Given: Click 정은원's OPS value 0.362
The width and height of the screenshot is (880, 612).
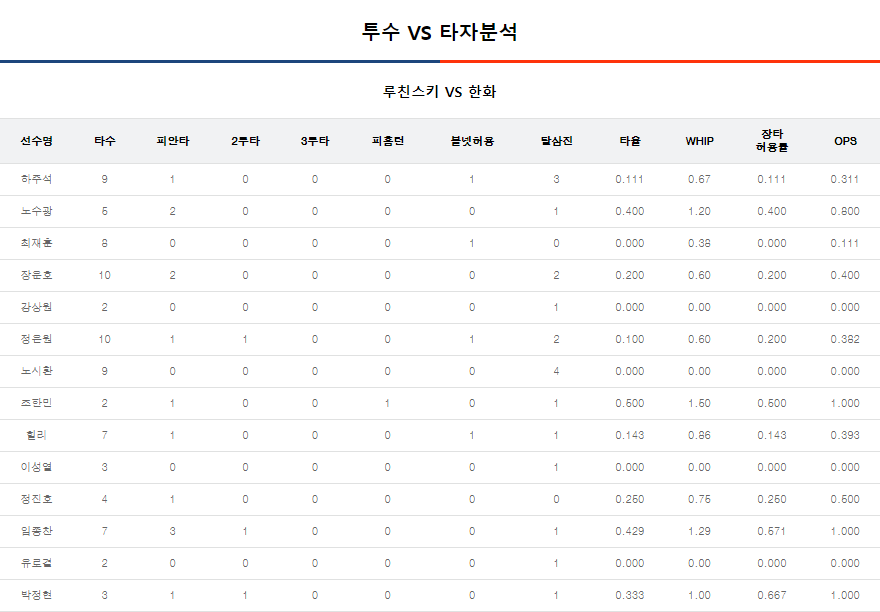Looking at the screenshot, I should click(x=845, y=339).
